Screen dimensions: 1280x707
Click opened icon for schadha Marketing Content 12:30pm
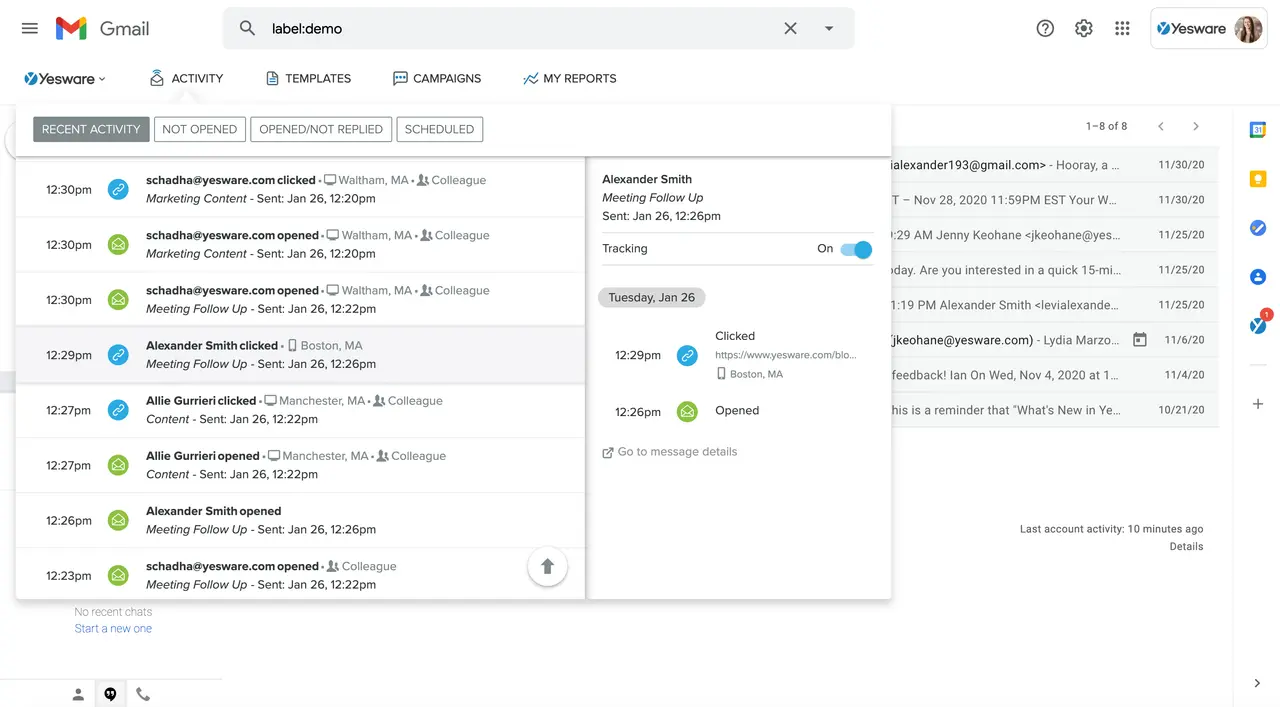tap(118, 244)
